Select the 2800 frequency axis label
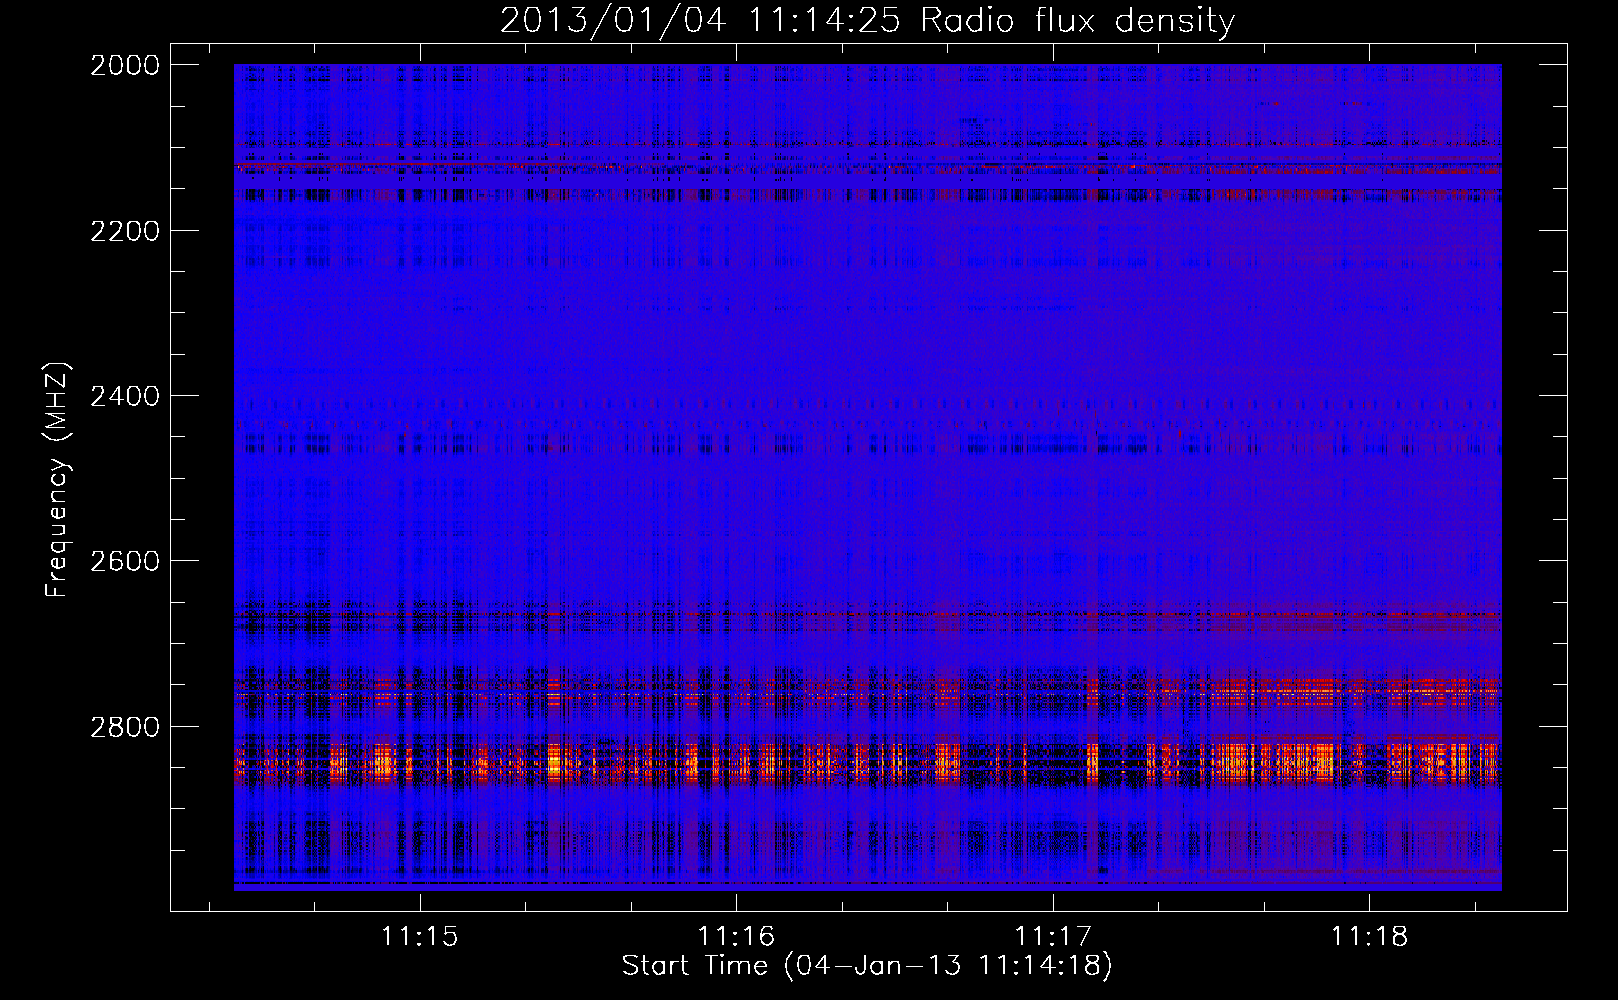Image resolution: width=1618 pixels, height=1000 pixels. [125, 726]
